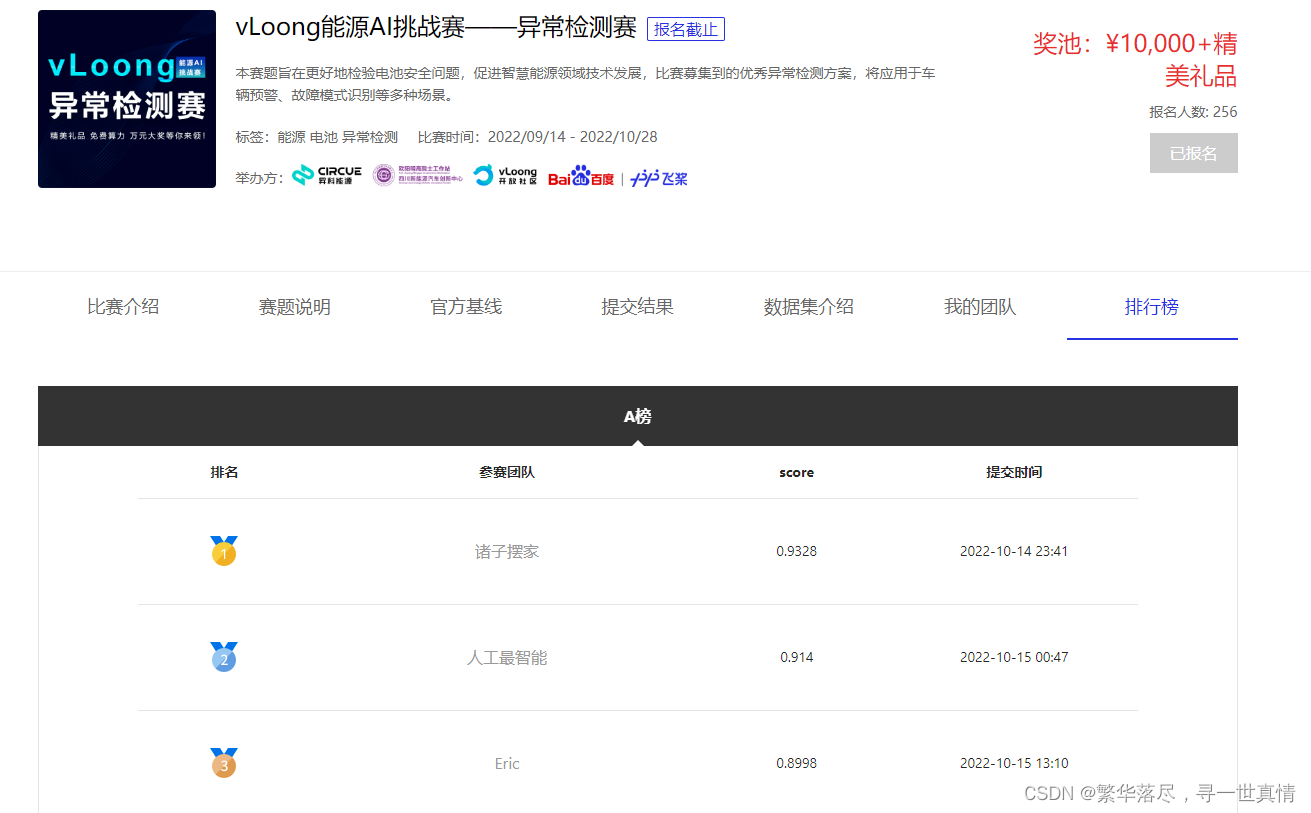The height and width of the screenshot is (813, 1311).
Task: Open the 数据集介绍 tab
Action: tap(809, 307)
